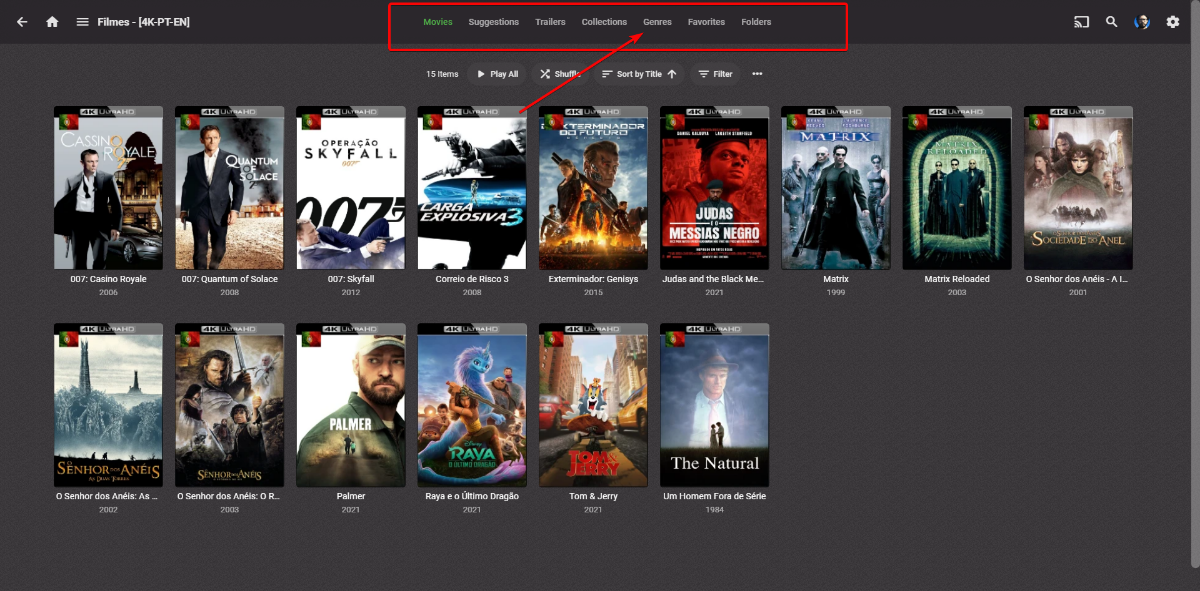Click year '1999' under Matrix
1200x591 pixels.
(836, 293)
